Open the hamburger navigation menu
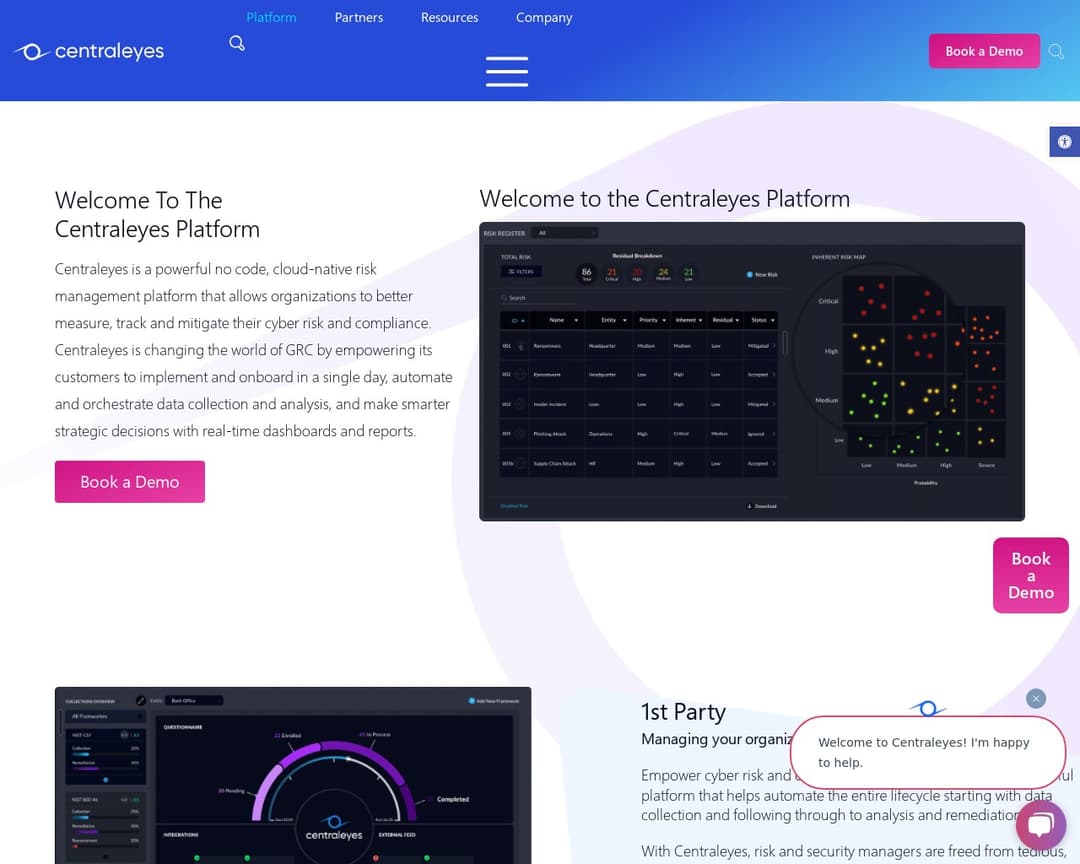Viewport: 1080px width, 864px height. point(507,72)
